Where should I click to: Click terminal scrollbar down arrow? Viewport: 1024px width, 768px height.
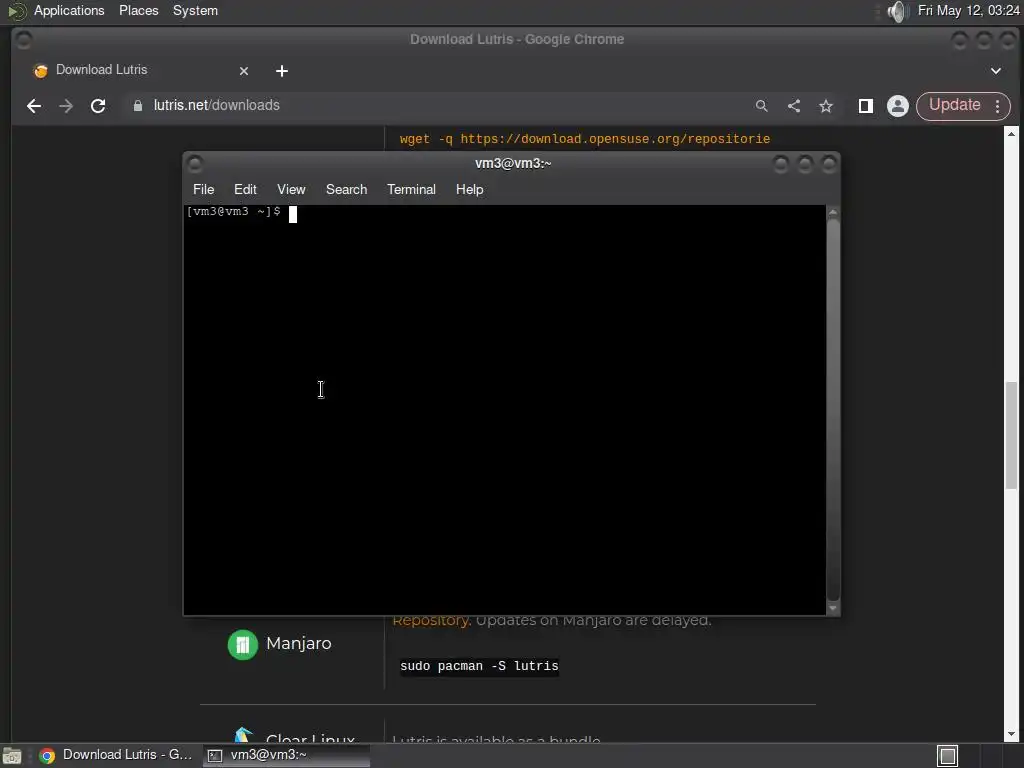click(833, 609)
